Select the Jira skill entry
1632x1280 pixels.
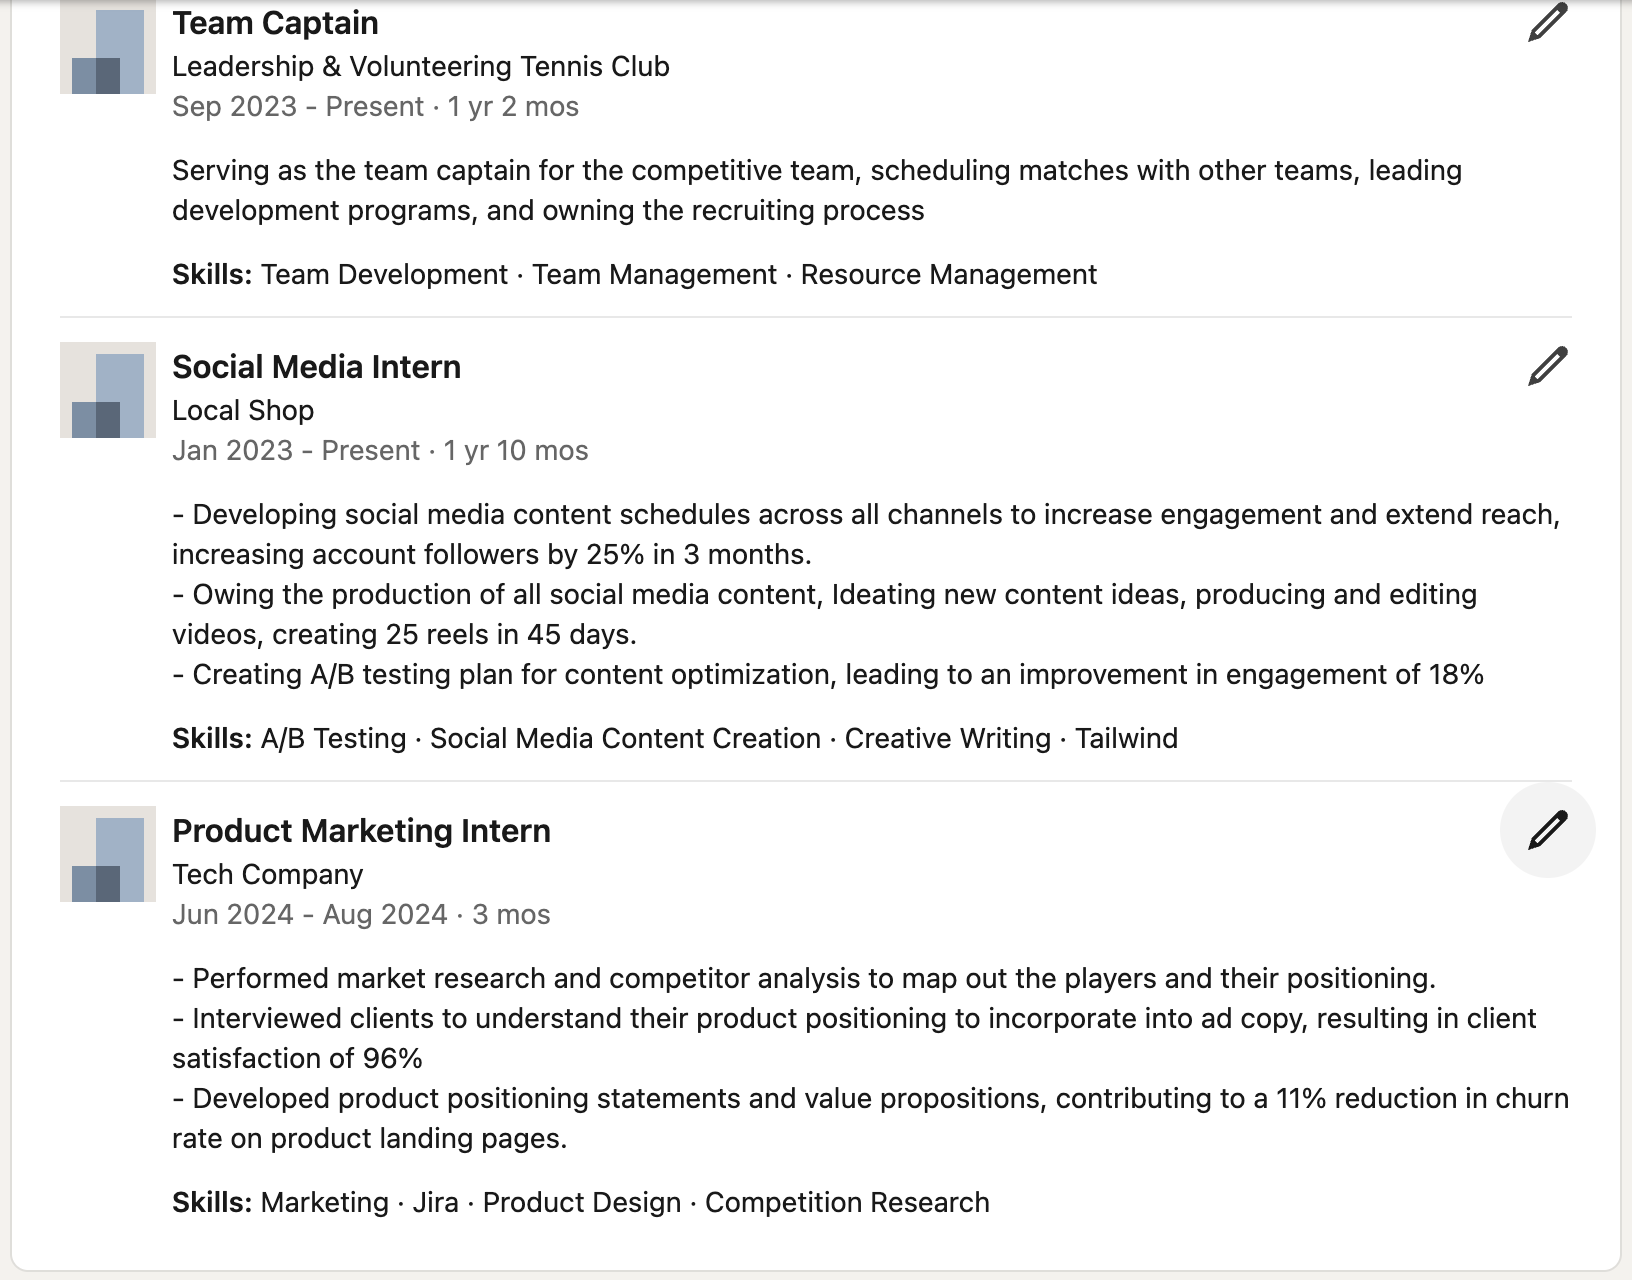(436, 1202)
